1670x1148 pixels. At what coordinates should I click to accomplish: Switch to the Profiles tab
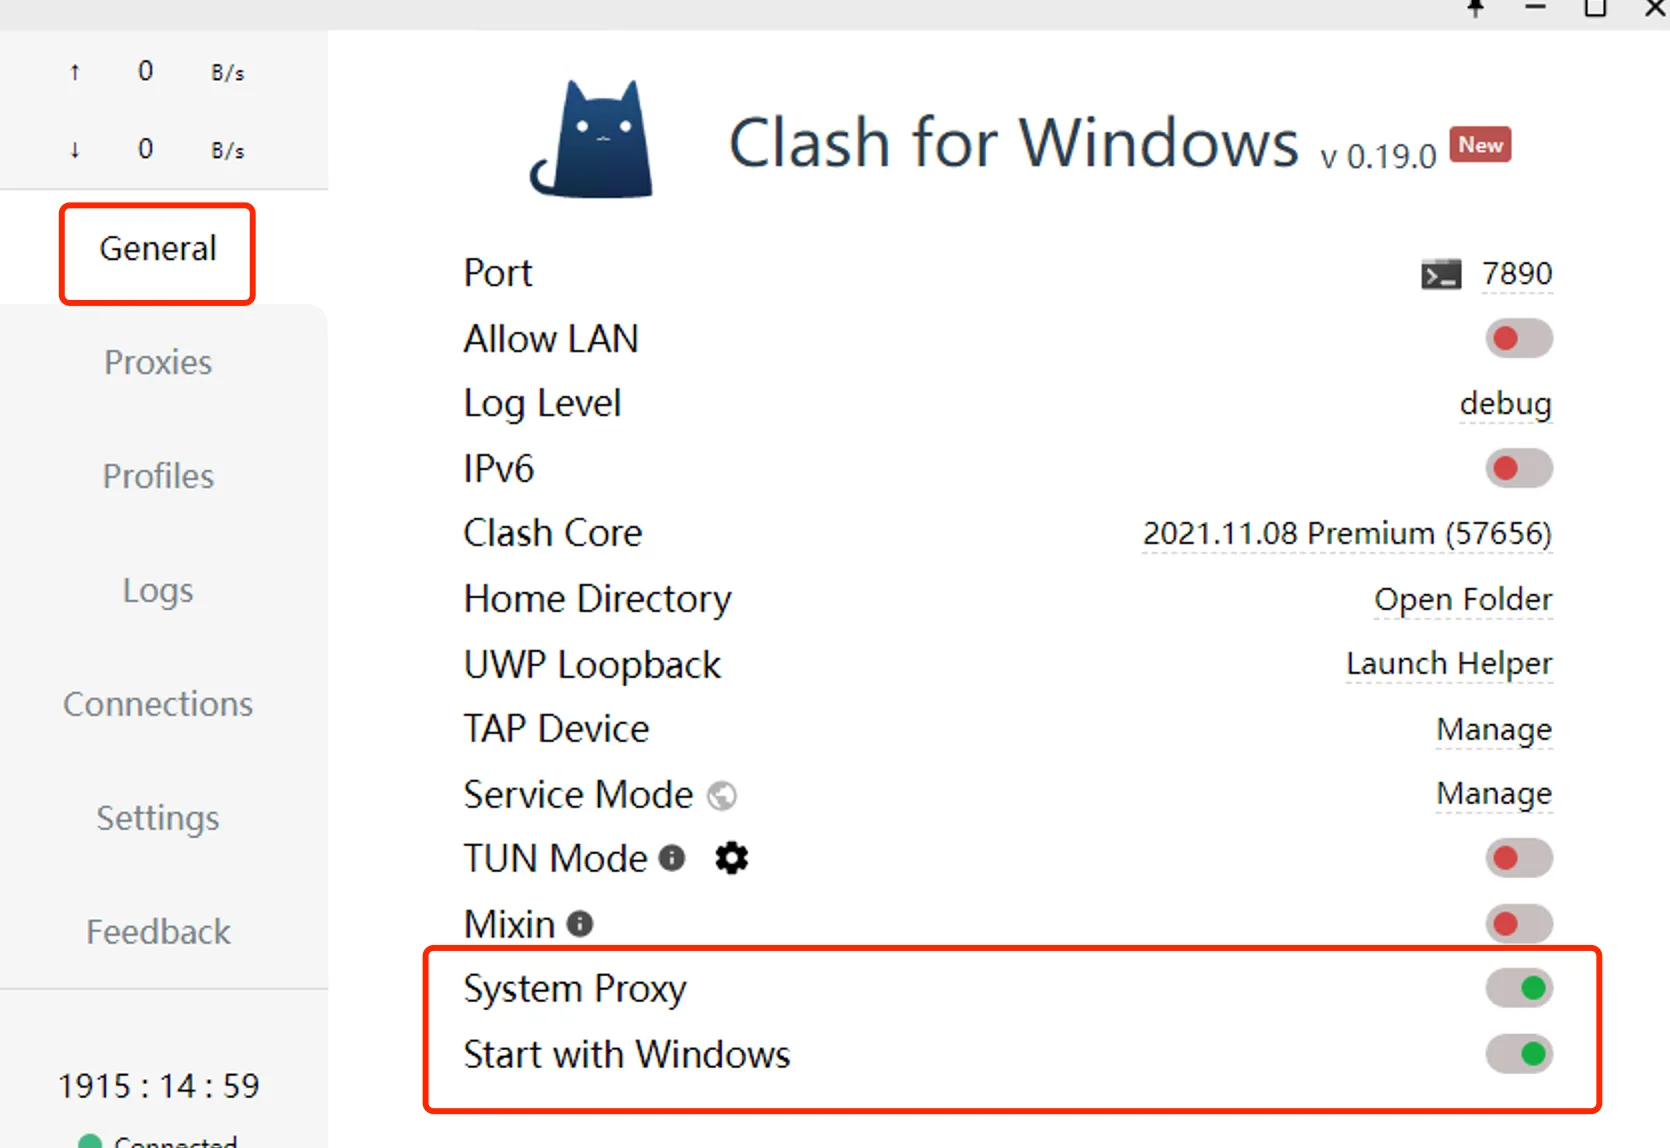(x=158, y=476)
